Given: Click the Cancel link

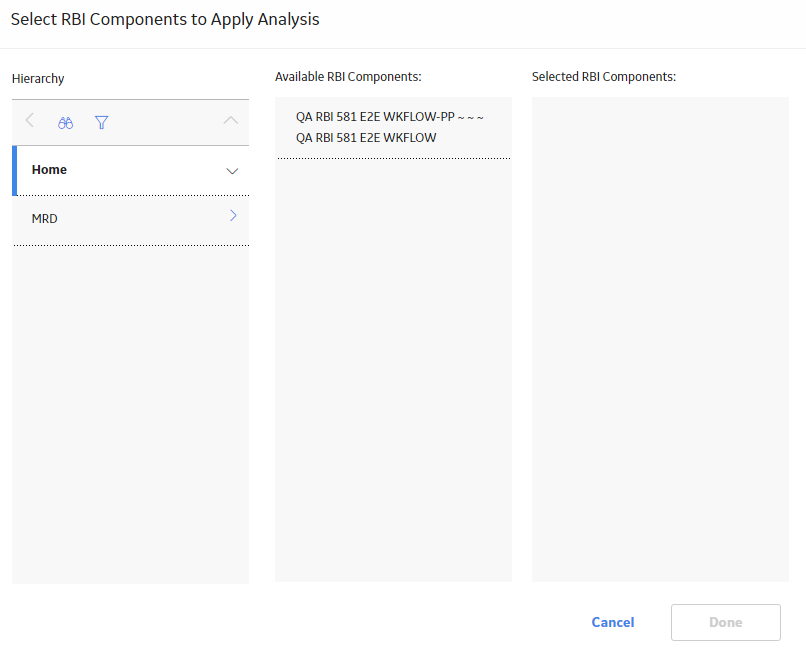Looking at the screenshot, I should [613, 622].
